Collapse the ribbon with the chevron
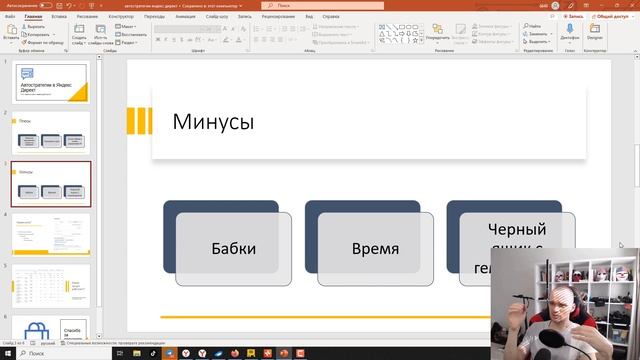640x360 pixels. [x=635, y=51]
